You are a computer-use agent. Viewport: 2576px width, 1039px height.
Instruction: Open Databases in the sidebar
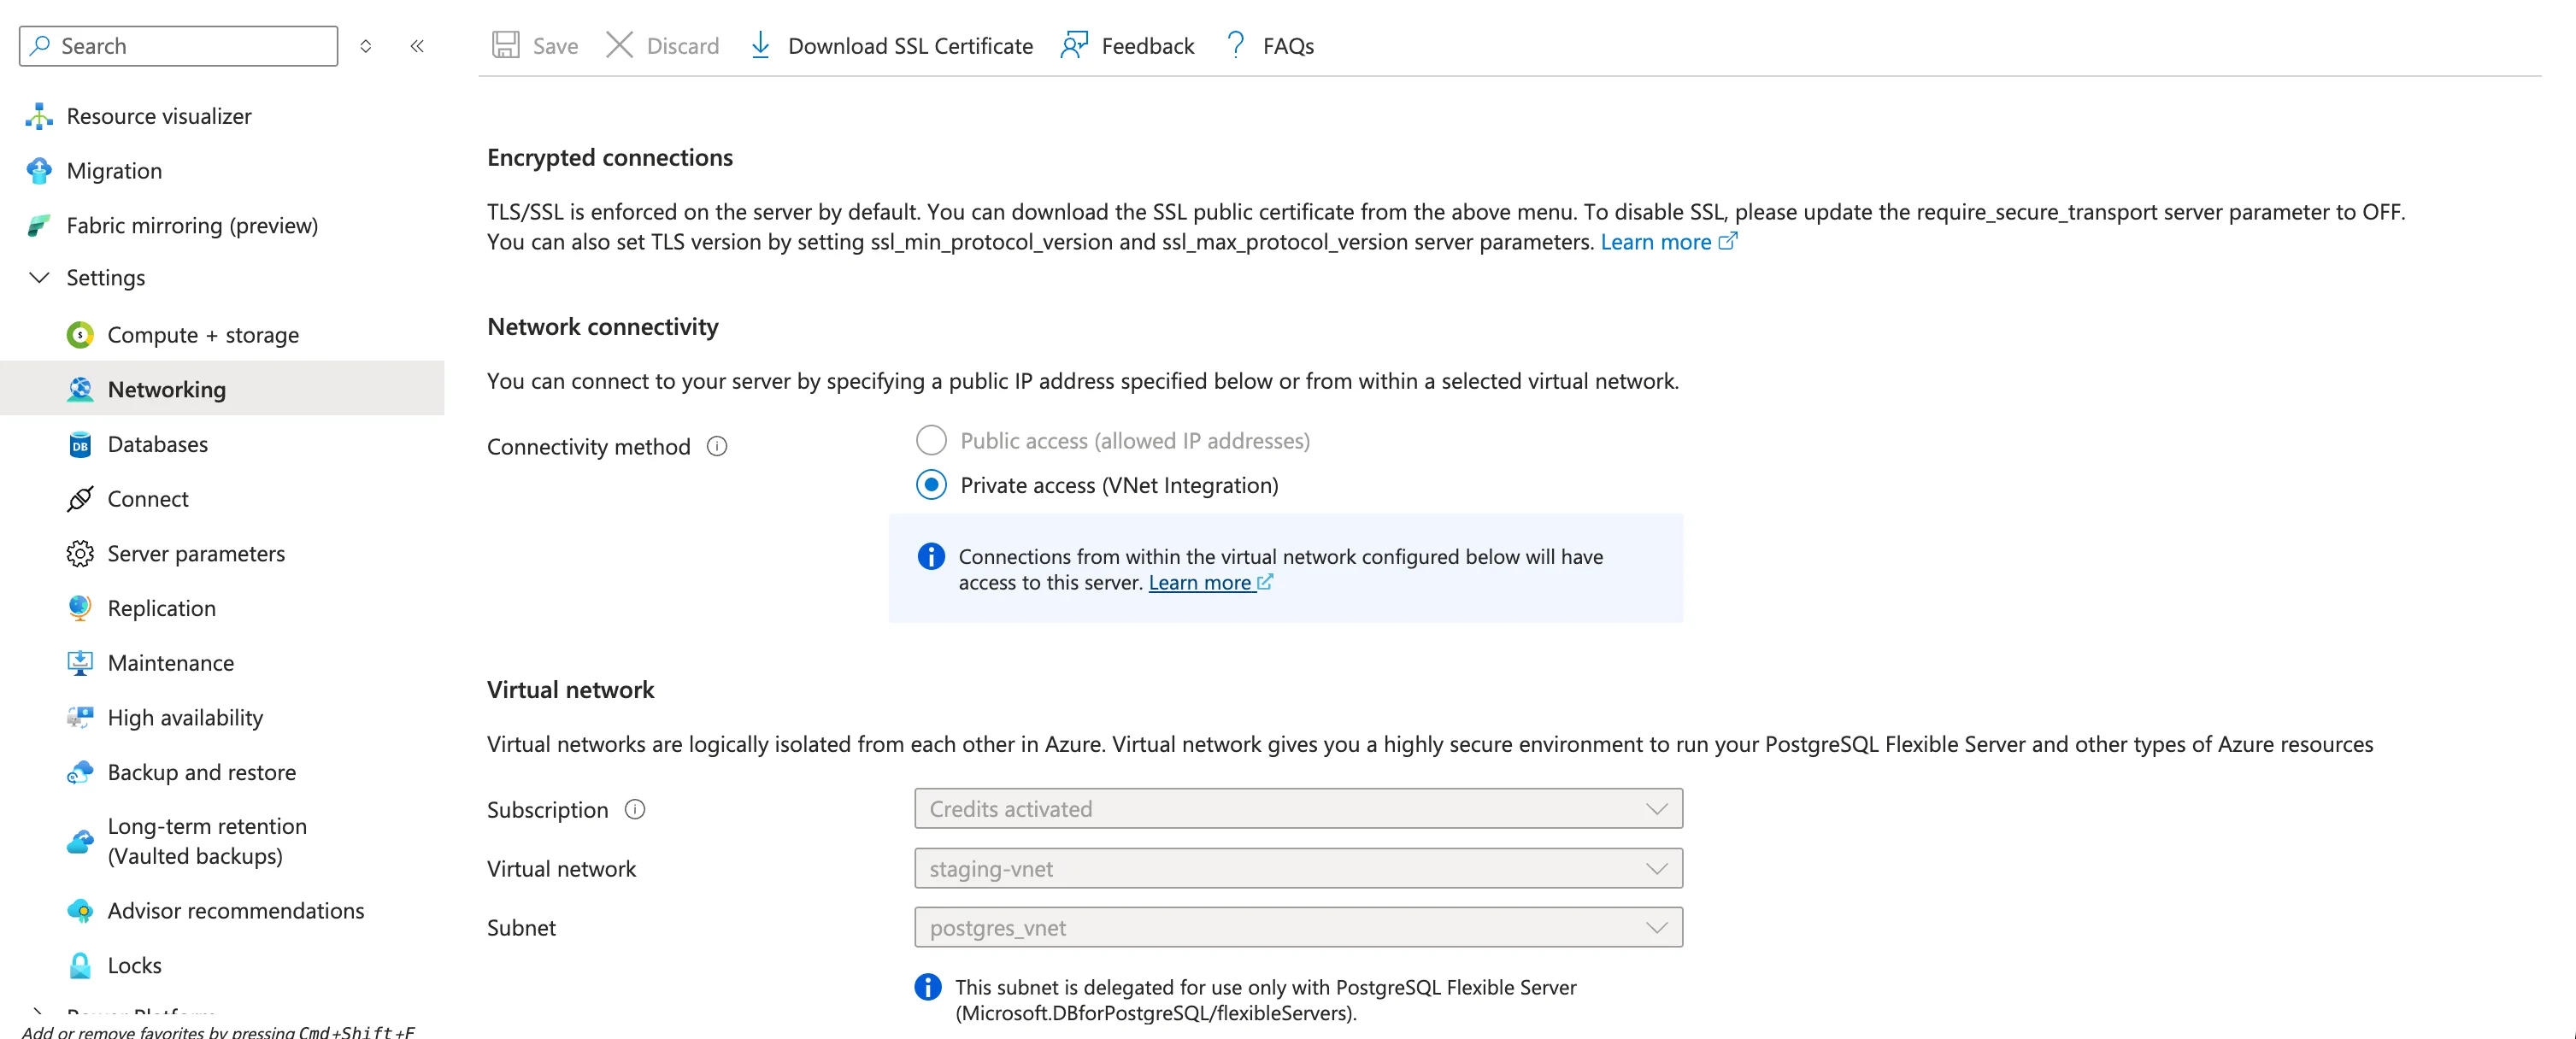coord(157,444)
